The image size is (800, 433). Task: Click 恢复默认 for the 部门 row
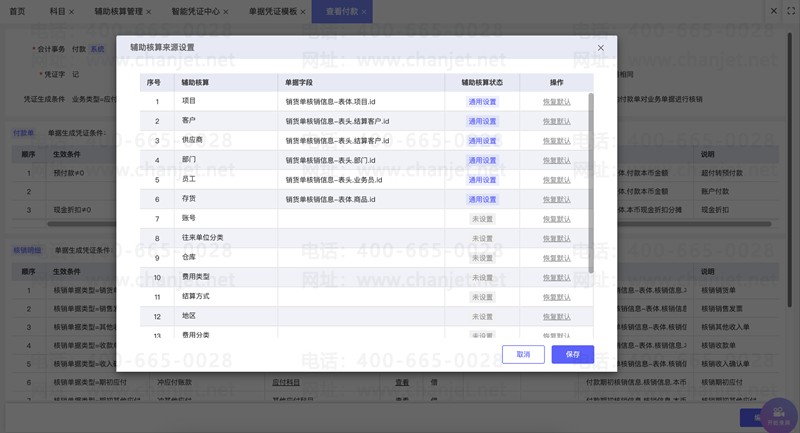pos(556,161)
